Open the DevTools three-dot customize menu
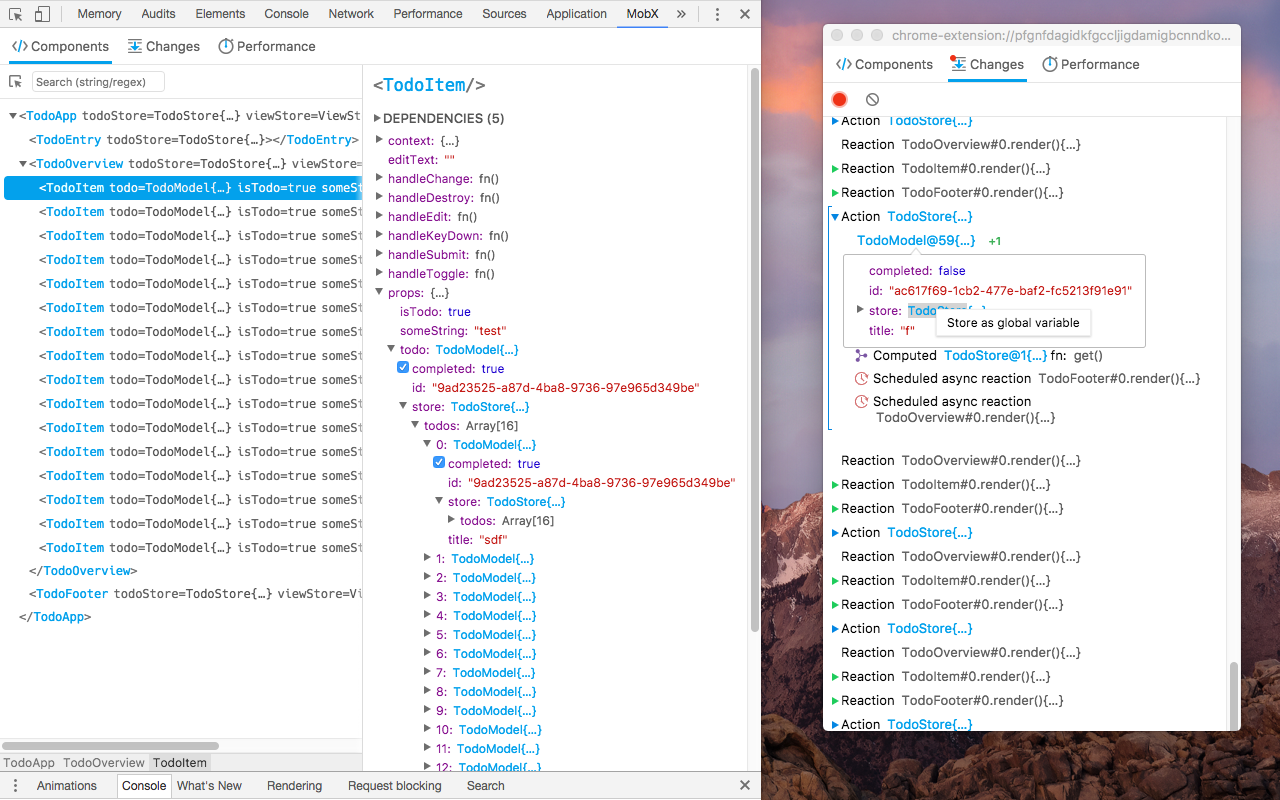This screenshot has height=800, width=1280. (x=717, y=14)
